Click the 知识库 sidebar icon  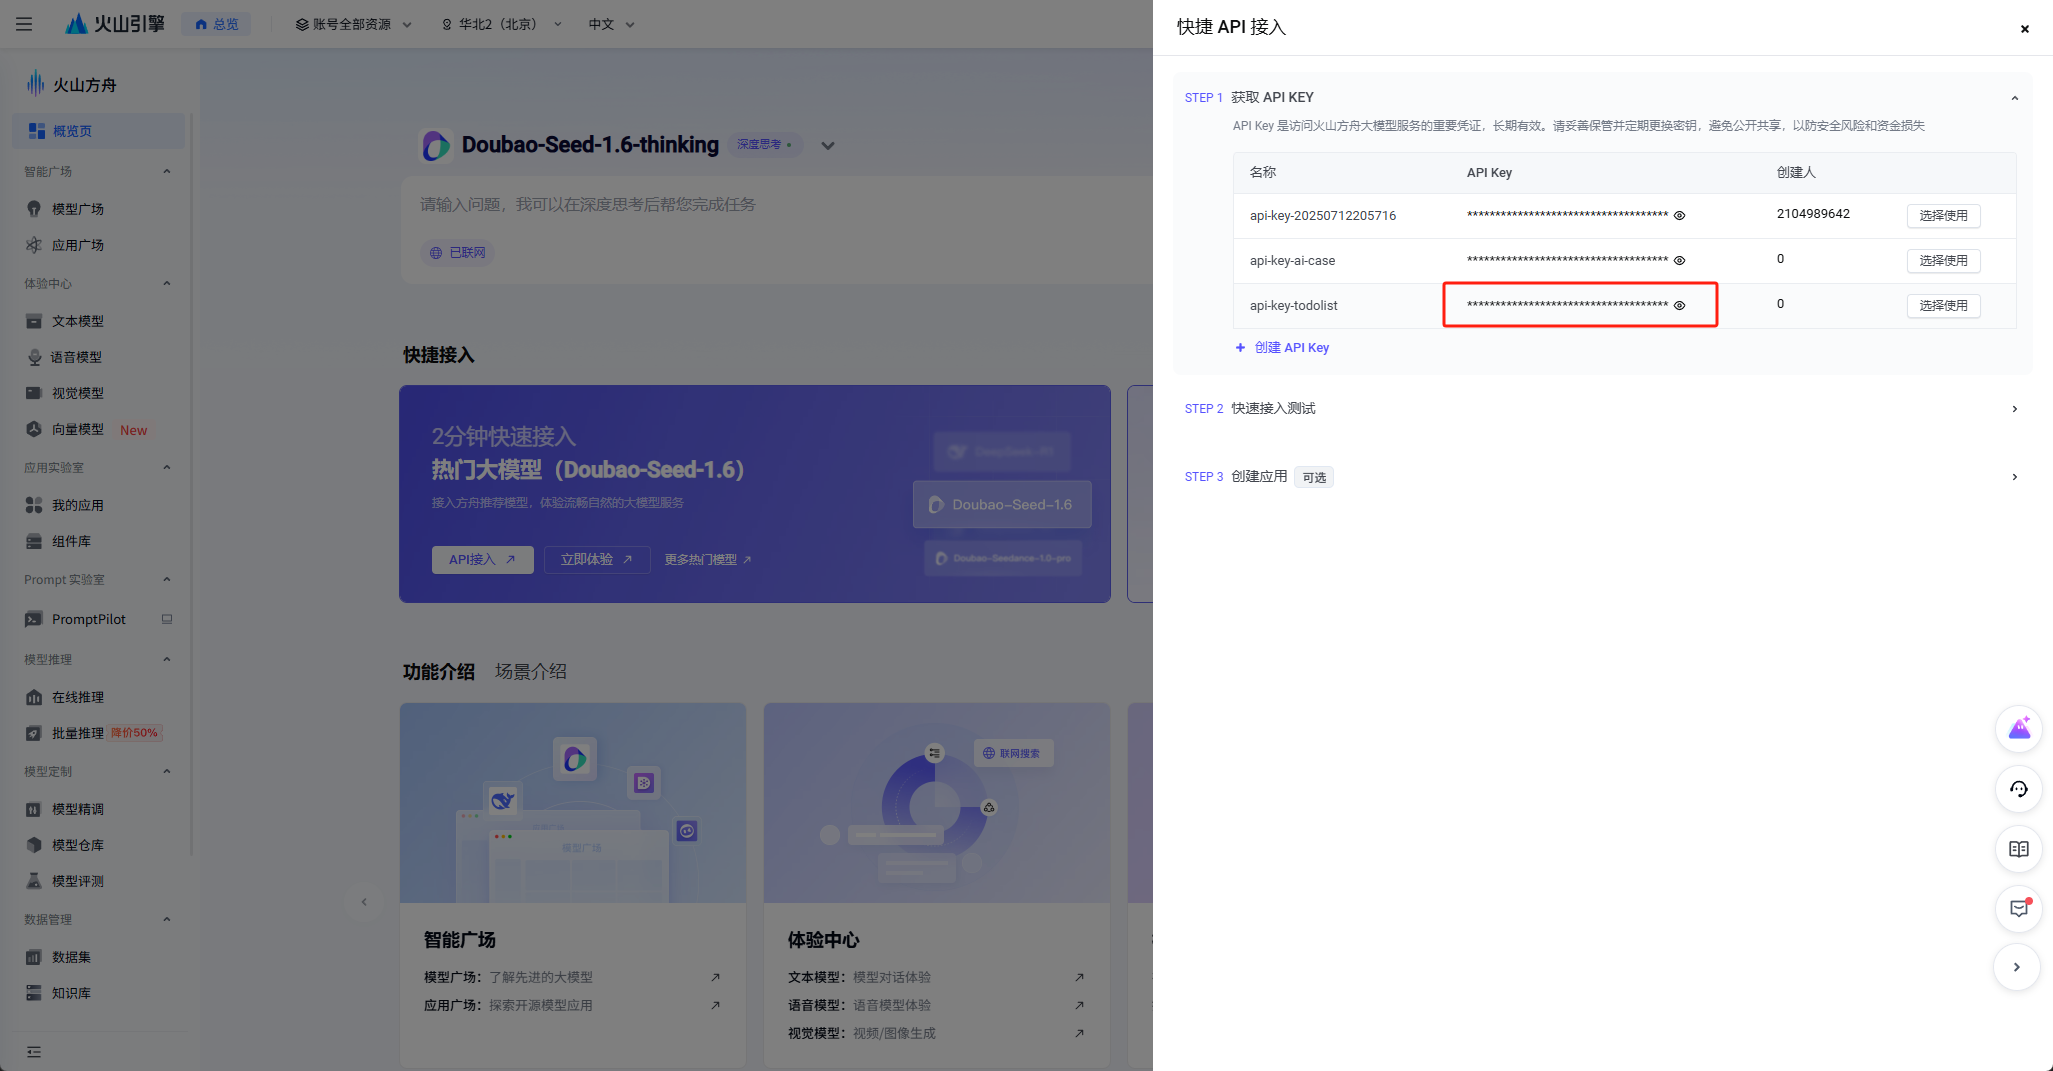tap(34, 993)
